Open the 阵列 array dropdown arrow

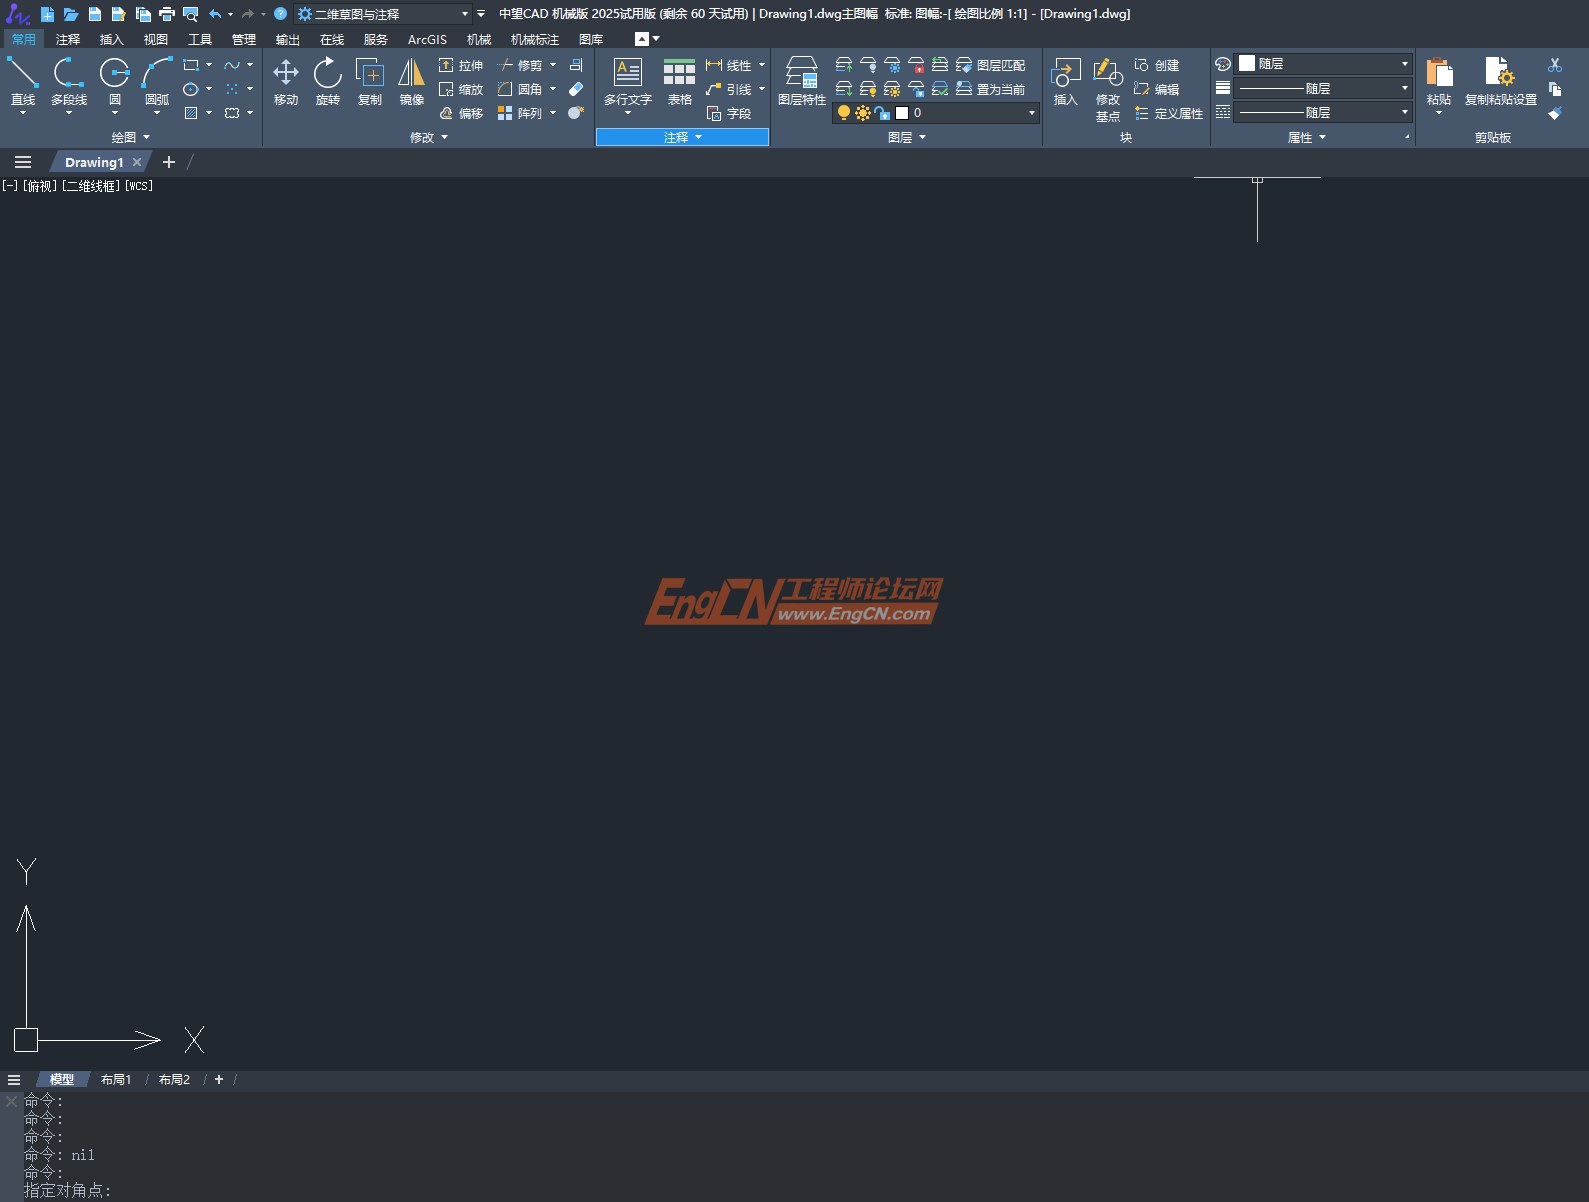point(553,113)
